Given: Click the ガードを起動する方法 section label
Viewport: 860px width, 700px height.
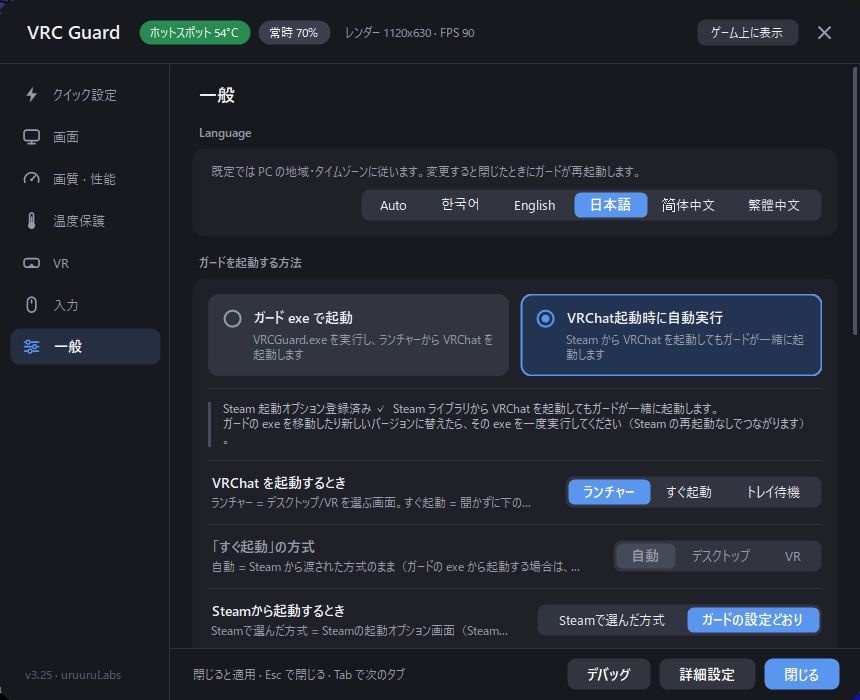Looking at the screenshot, I should pos(250,262).
